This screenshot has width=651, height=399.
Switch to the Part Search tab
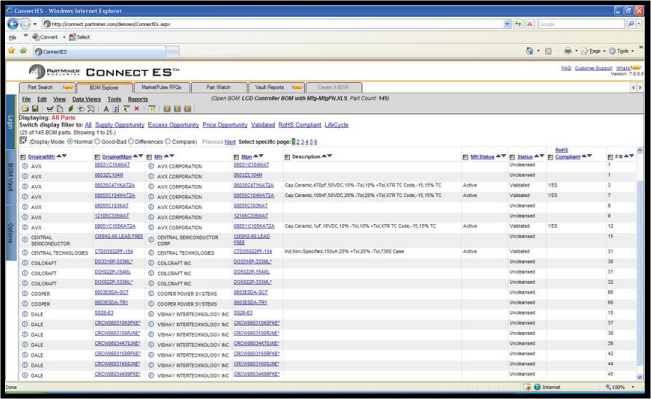click(x=47, y=87)
